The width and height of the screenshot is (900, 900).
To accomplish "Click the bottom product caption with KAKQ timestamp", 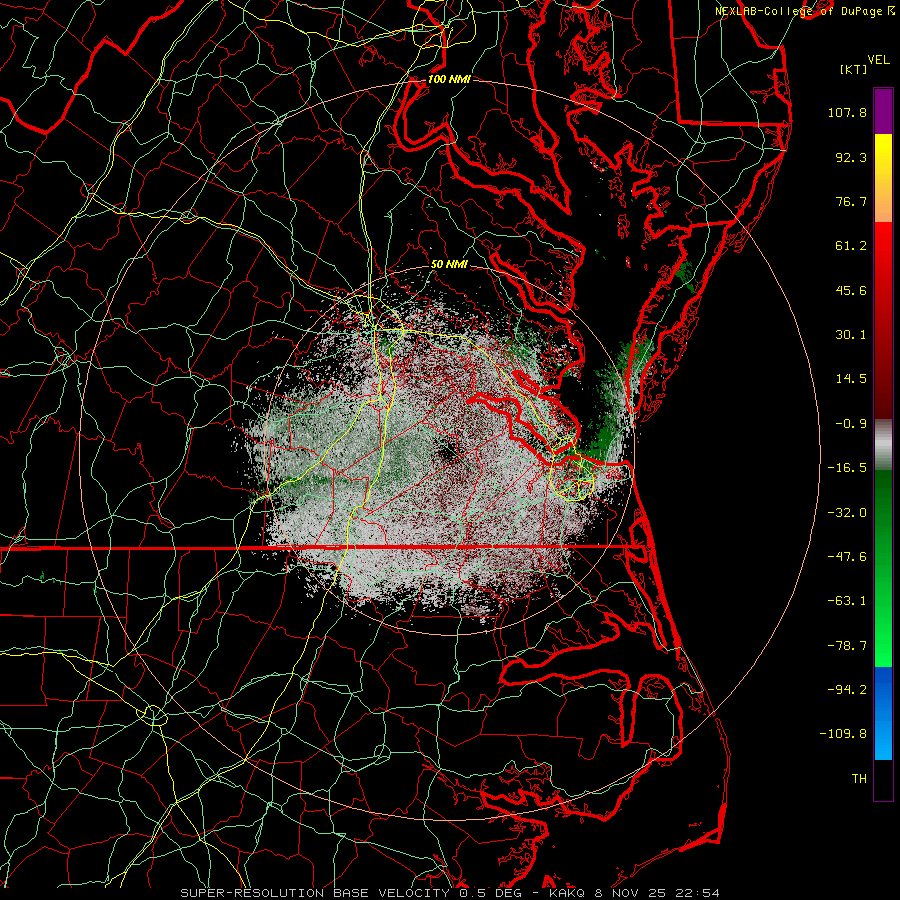I will pos(450,893).
